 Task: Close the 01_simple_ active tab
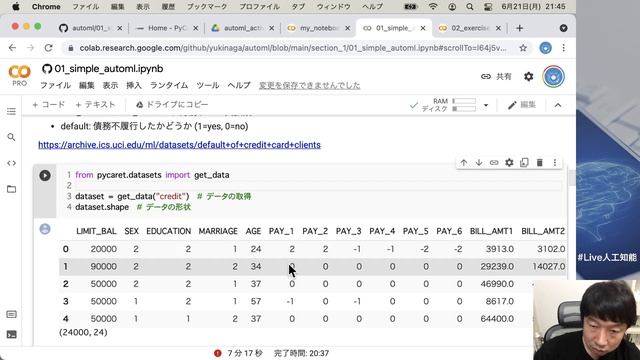[423, 28]
